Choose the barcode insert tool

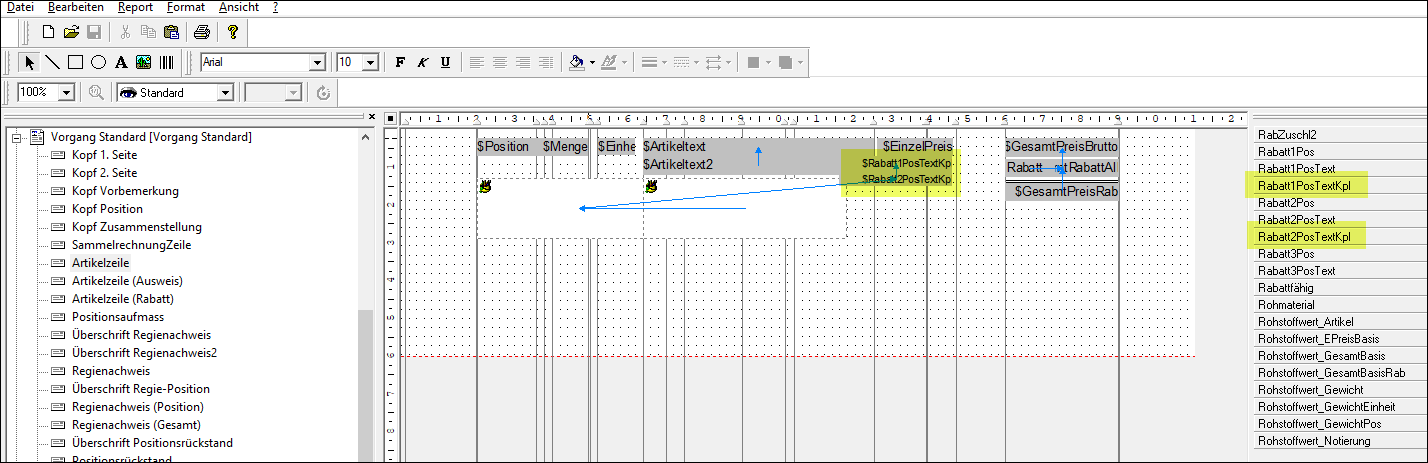168,62
